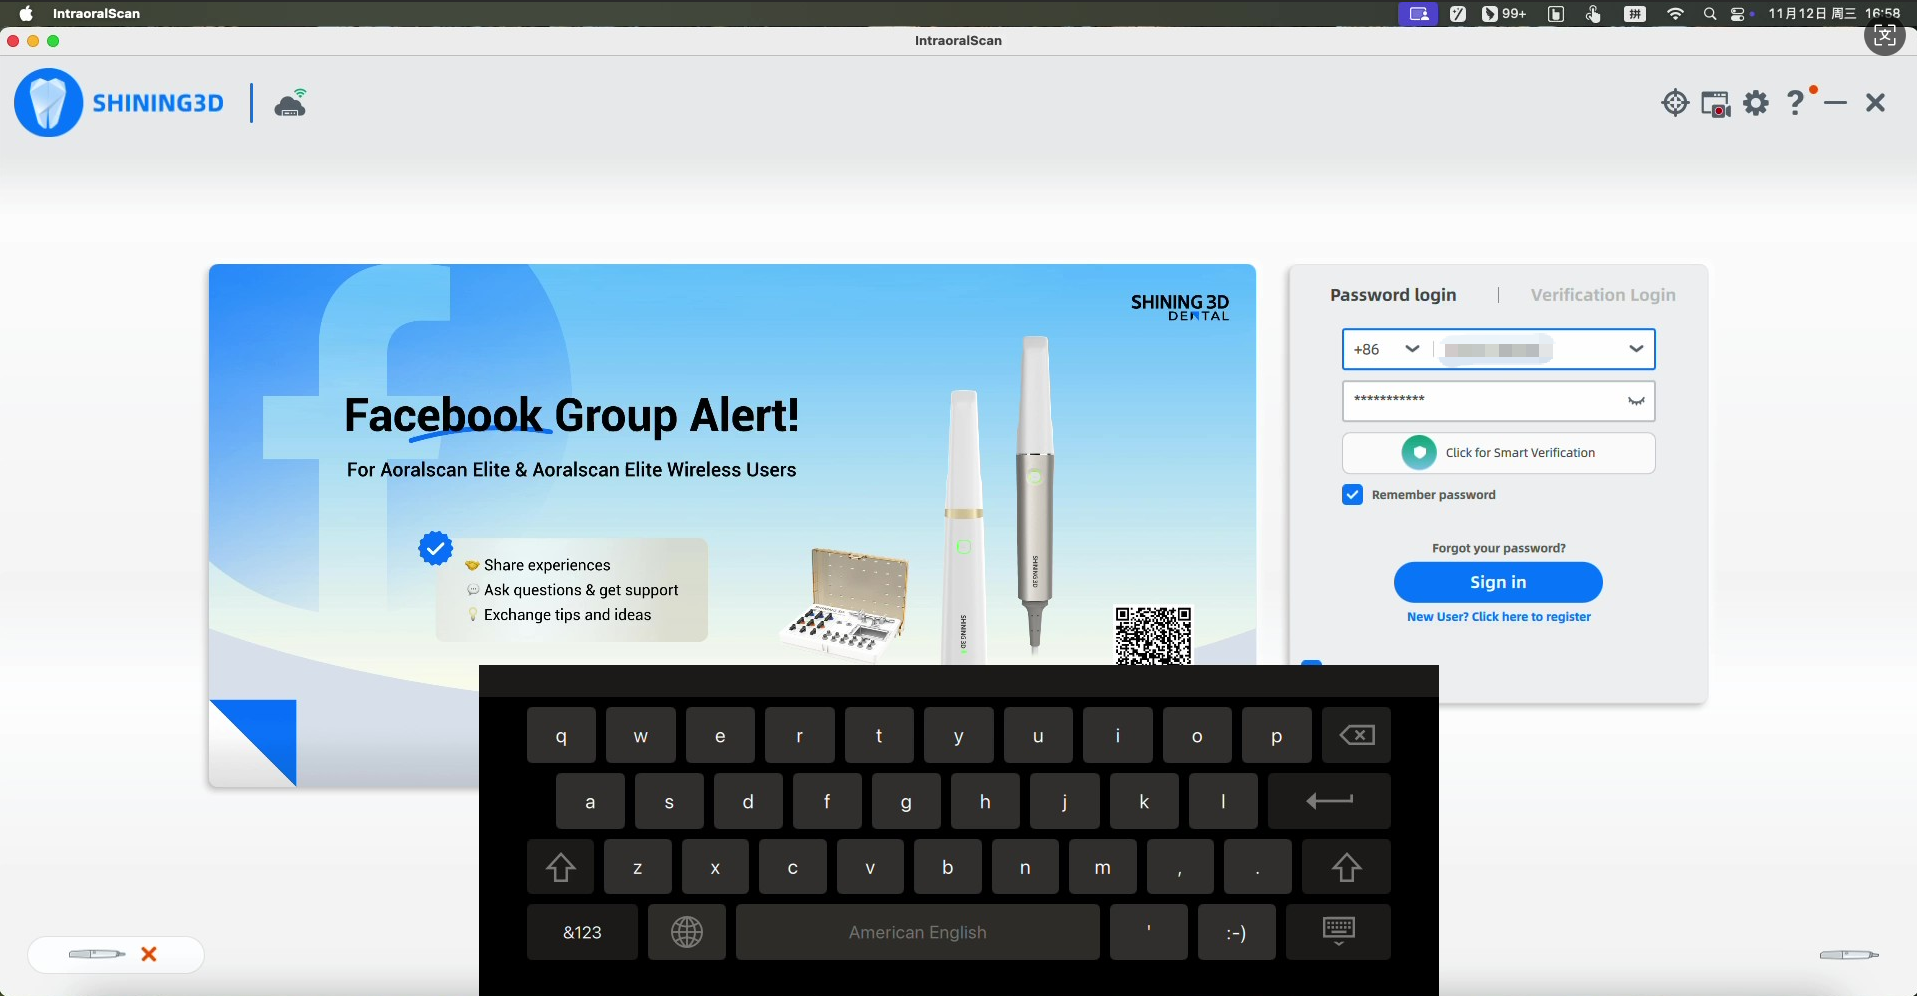Tap the left shift key
1917x996 pixels.
560,867
